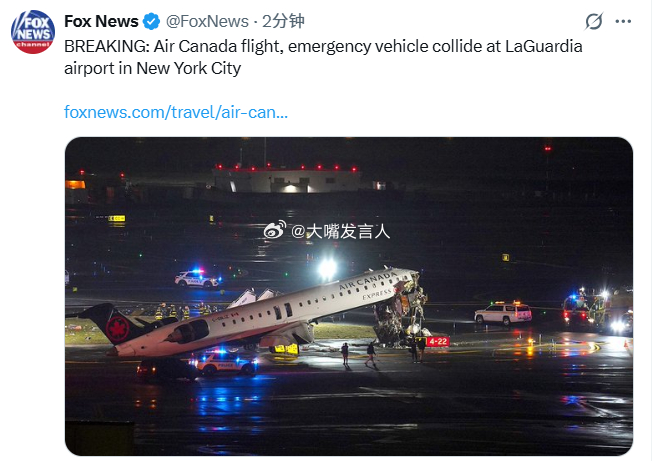
Task: Click the fire truck at the photo's right edge
Action: click(597, 310)
